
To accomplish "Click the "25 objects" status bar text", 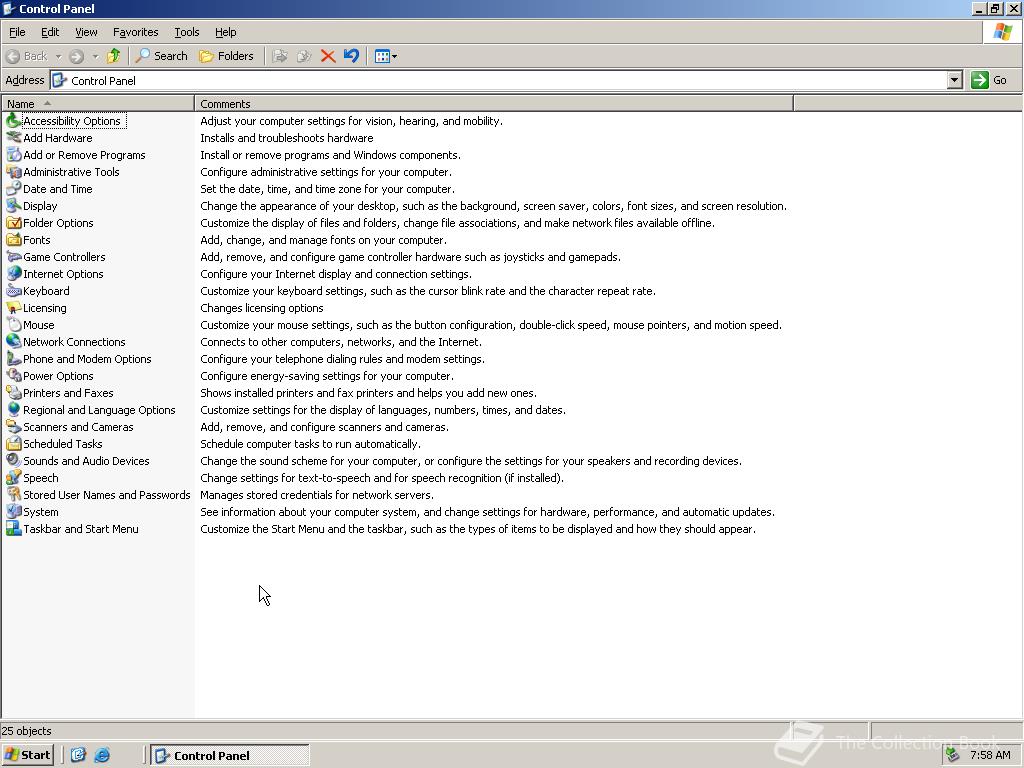I will tap(26, 731).
